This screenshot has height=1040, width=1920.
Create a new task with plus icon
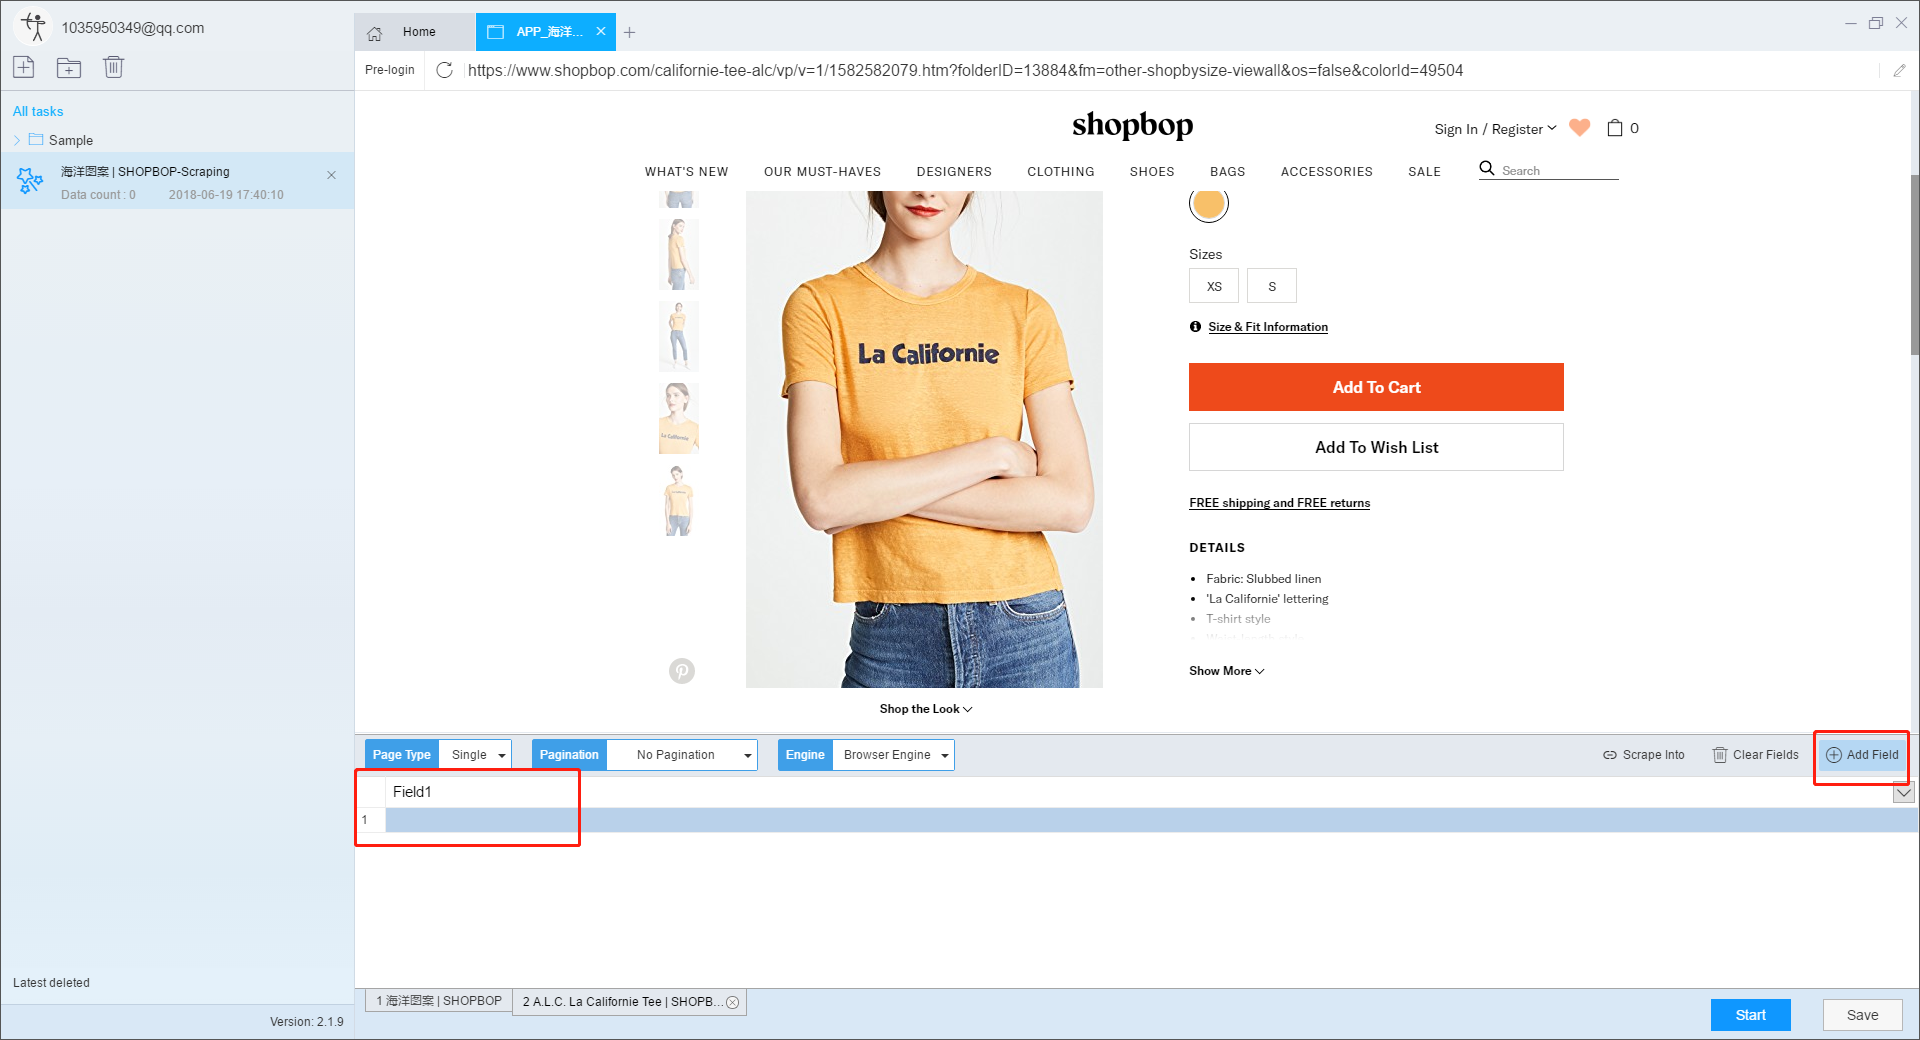pos(24,67)
